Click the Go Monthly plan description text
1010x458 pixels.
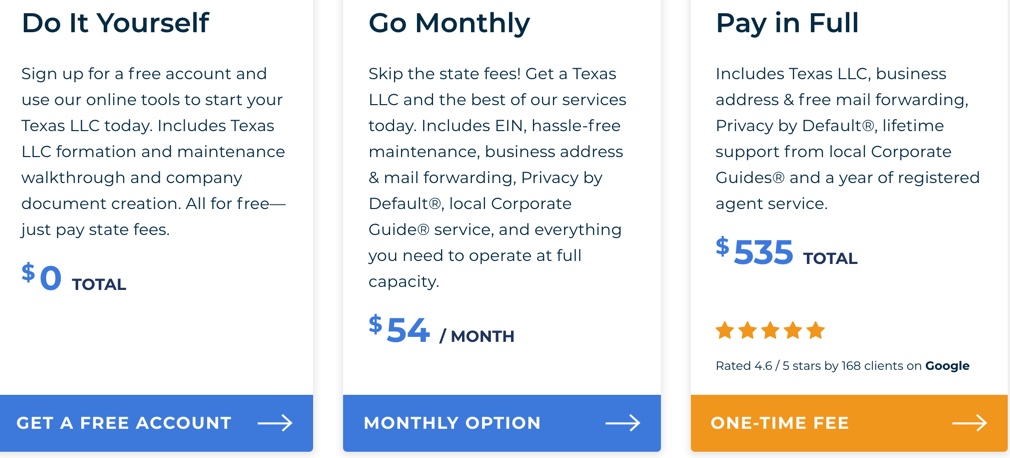pos(497,177)
